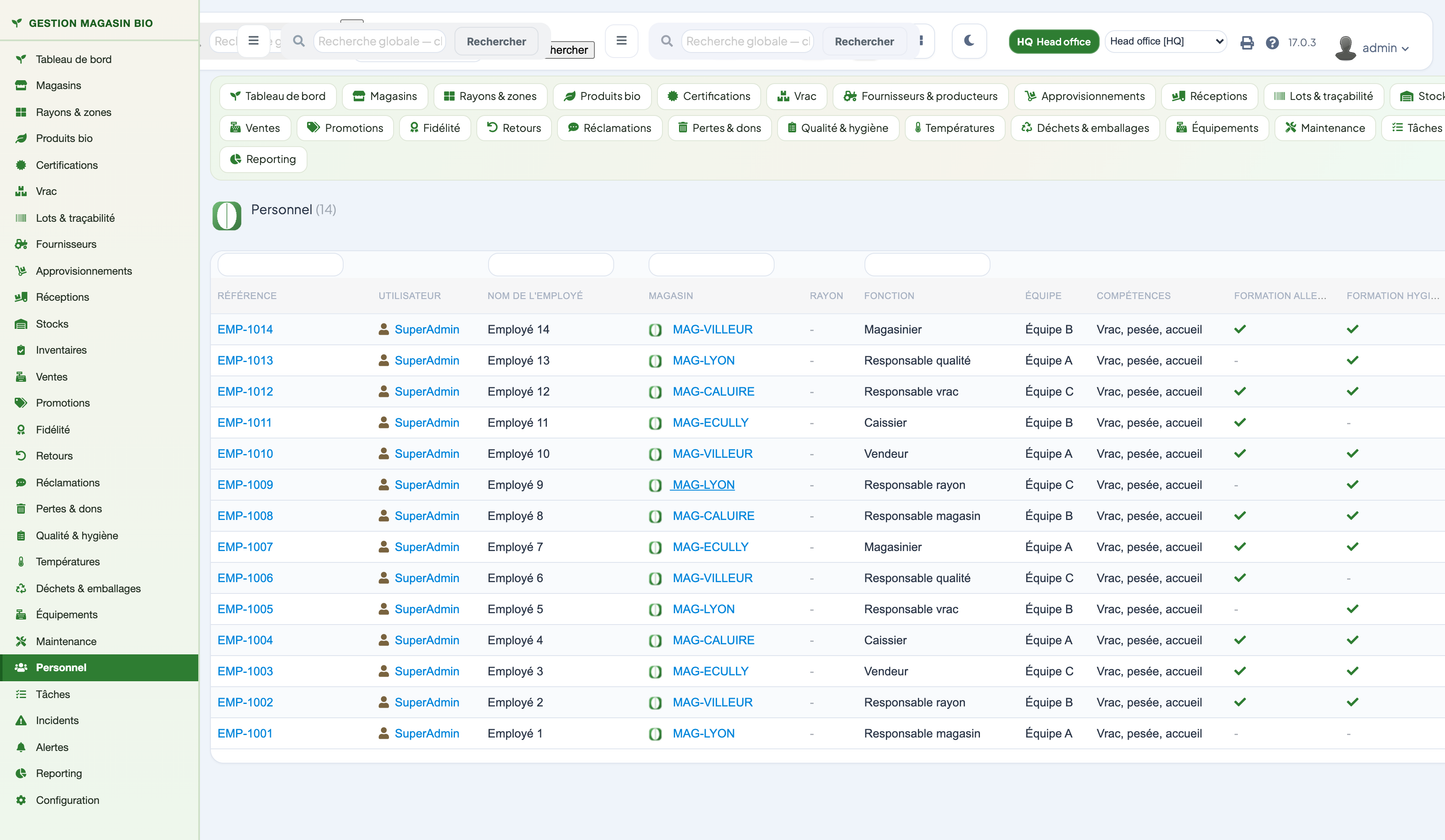This screenshot has height=840, width=1445.
Task: Sort by the Référence column header
Action: coord(247,296)
